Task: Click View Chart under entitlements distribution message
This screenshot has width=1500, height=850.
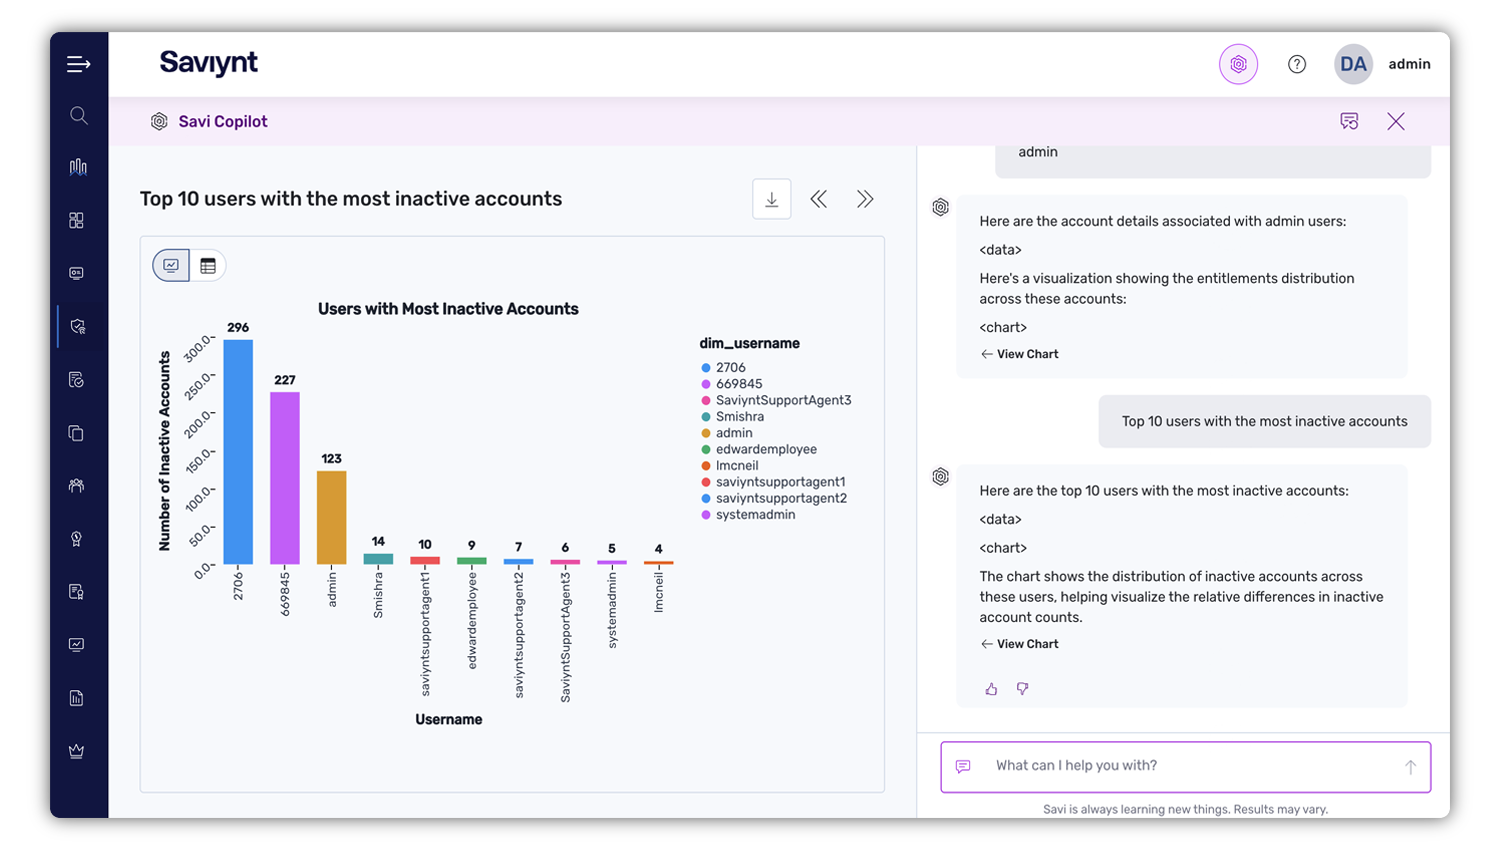Action: click(x=1020, y=354)
